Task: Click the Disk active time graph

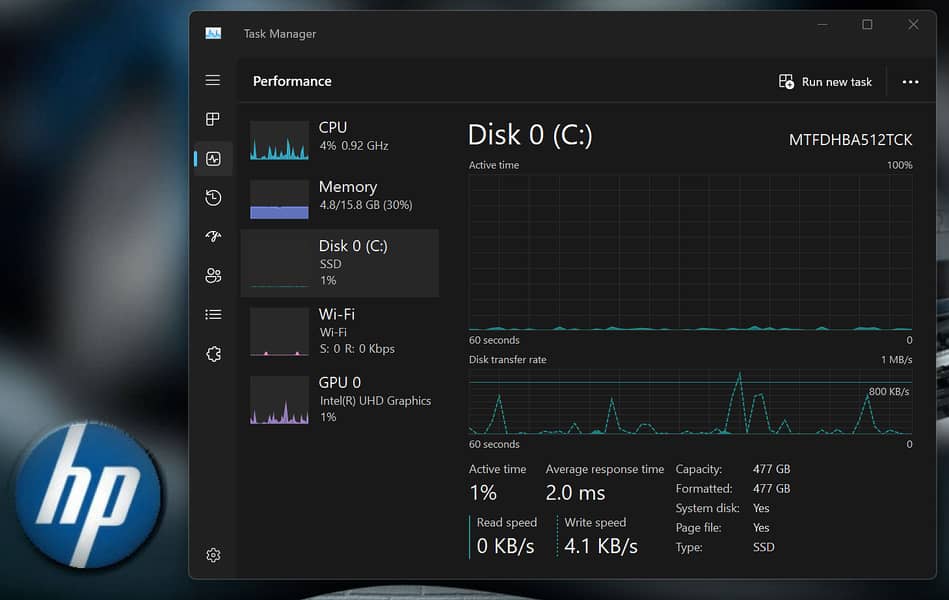Action: (690, 252)
